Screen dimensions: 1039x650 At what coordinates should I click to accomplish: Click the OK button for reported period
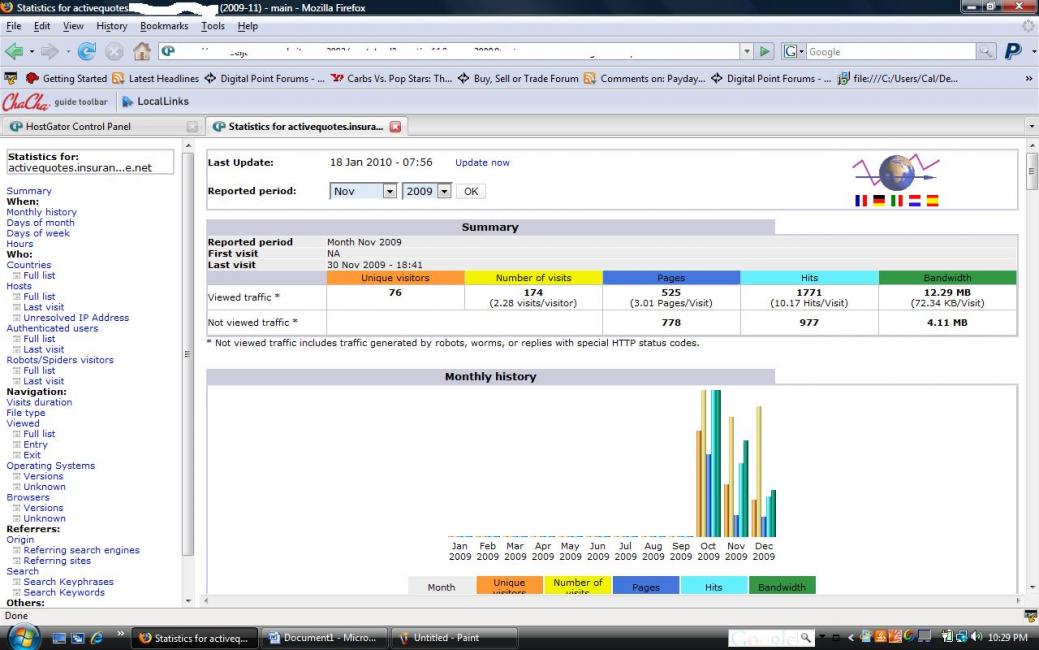pos(470,191)
